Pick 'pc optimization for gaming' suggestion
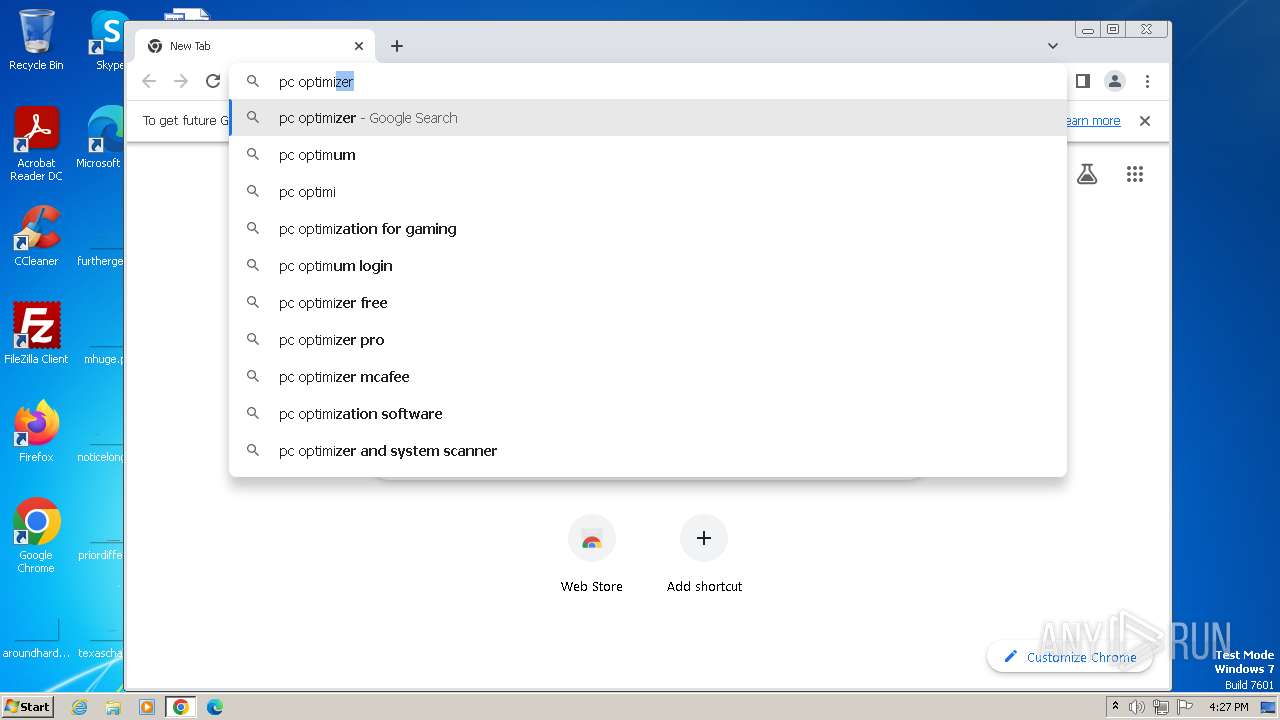Image resolution: width=1280 pixels, height=720 pixels. coord(648,229)
